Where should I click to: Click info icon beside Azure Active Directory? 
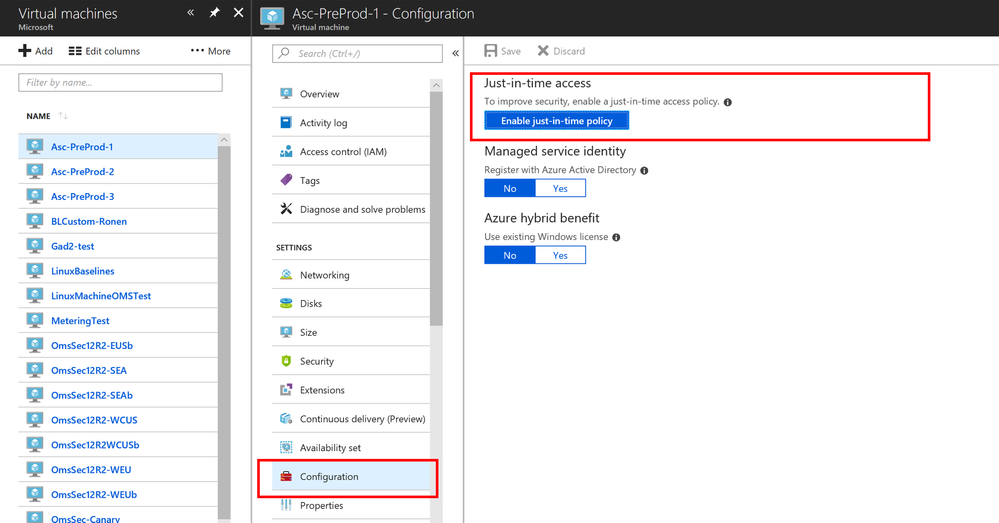click(x=644, y=171)
